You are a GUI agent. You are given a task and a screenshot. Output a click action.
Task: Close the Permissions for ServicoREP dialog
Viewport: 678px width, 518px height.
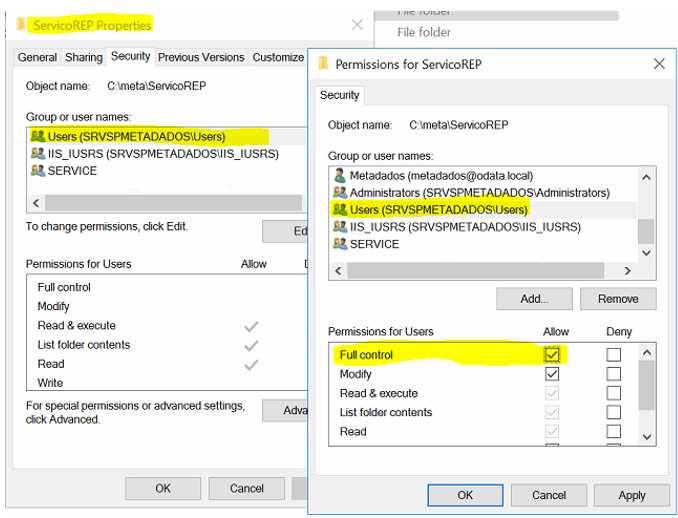click(658, 64)
